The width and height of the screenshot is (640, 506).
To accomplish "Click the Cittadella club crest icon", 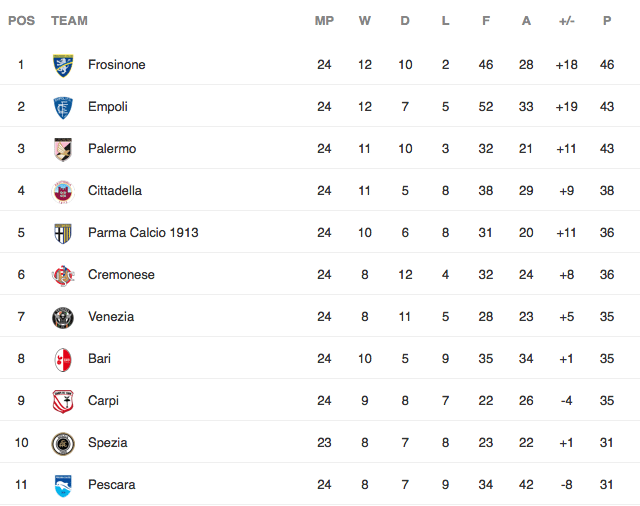I will (x=63, y=191).
